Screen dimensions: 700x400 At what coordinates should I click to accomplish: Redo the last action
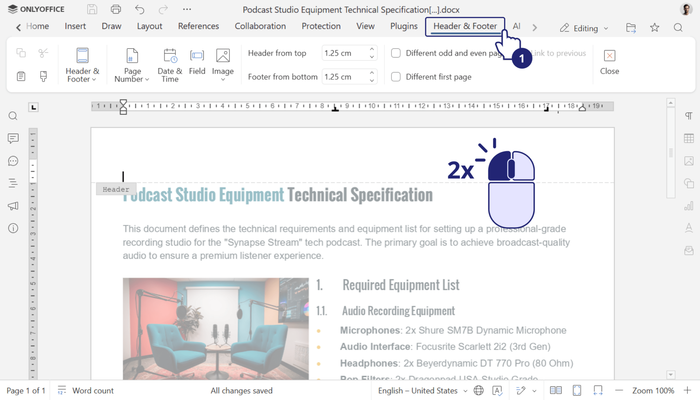pyautogui.click(x=163, y=9)
